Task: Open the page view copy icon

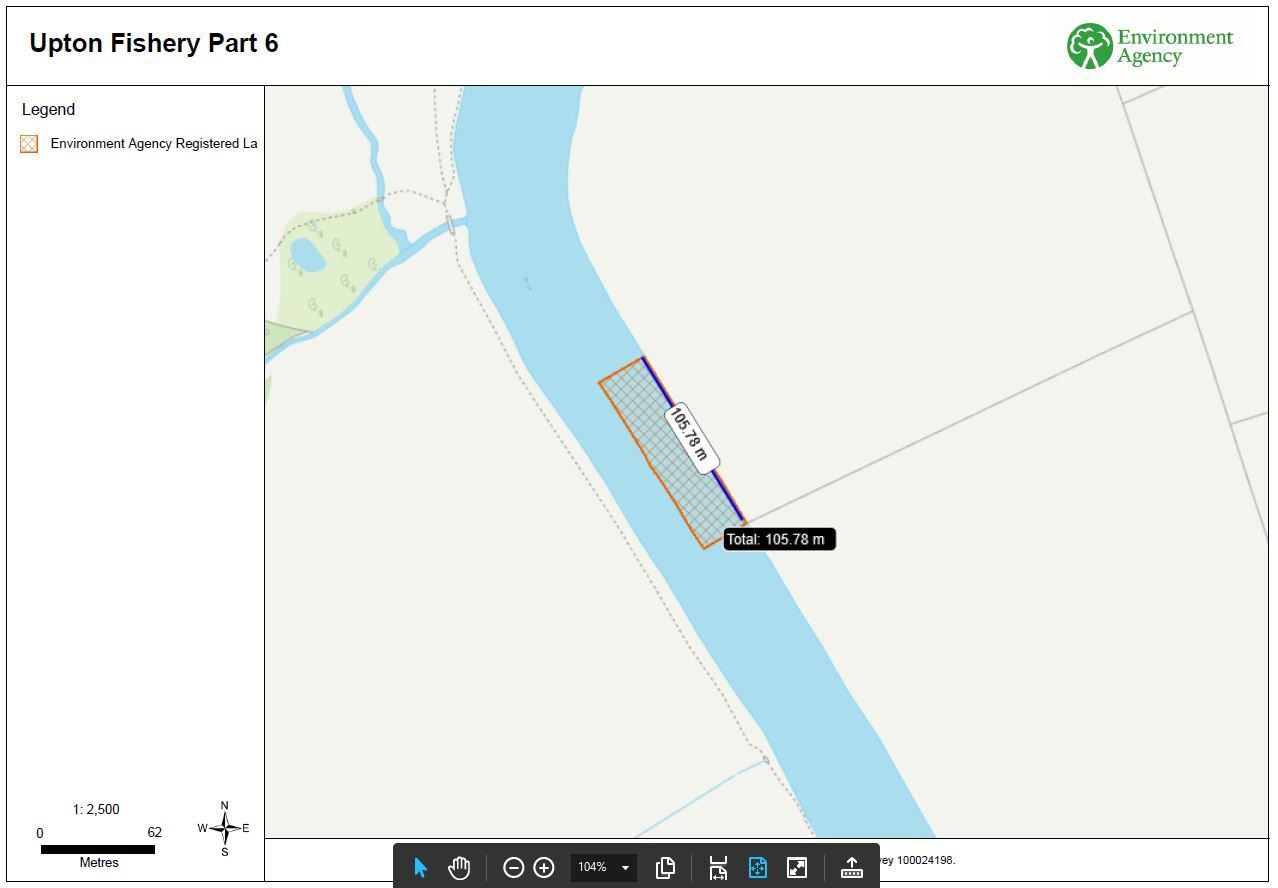Action: (665, 867)
